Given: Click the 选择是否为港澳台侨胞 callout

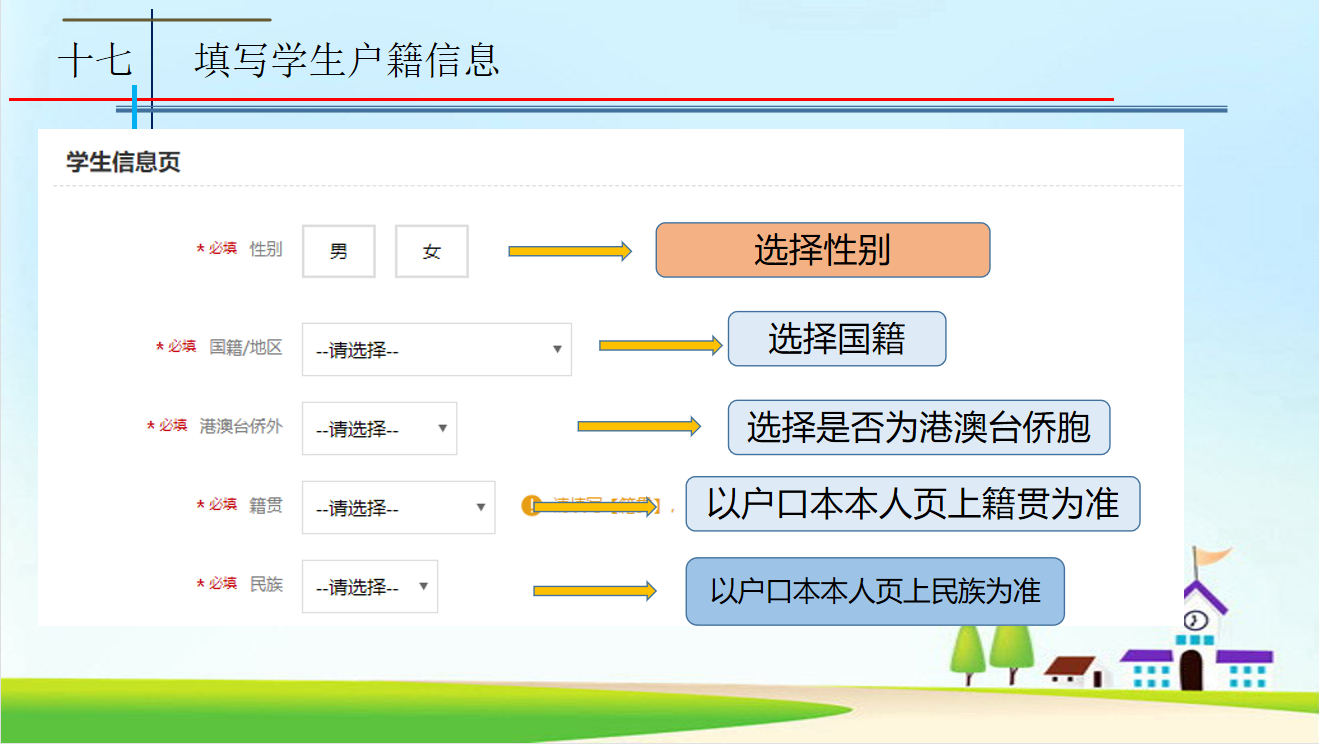Looking at the screenshot, I should coord(918,427).
